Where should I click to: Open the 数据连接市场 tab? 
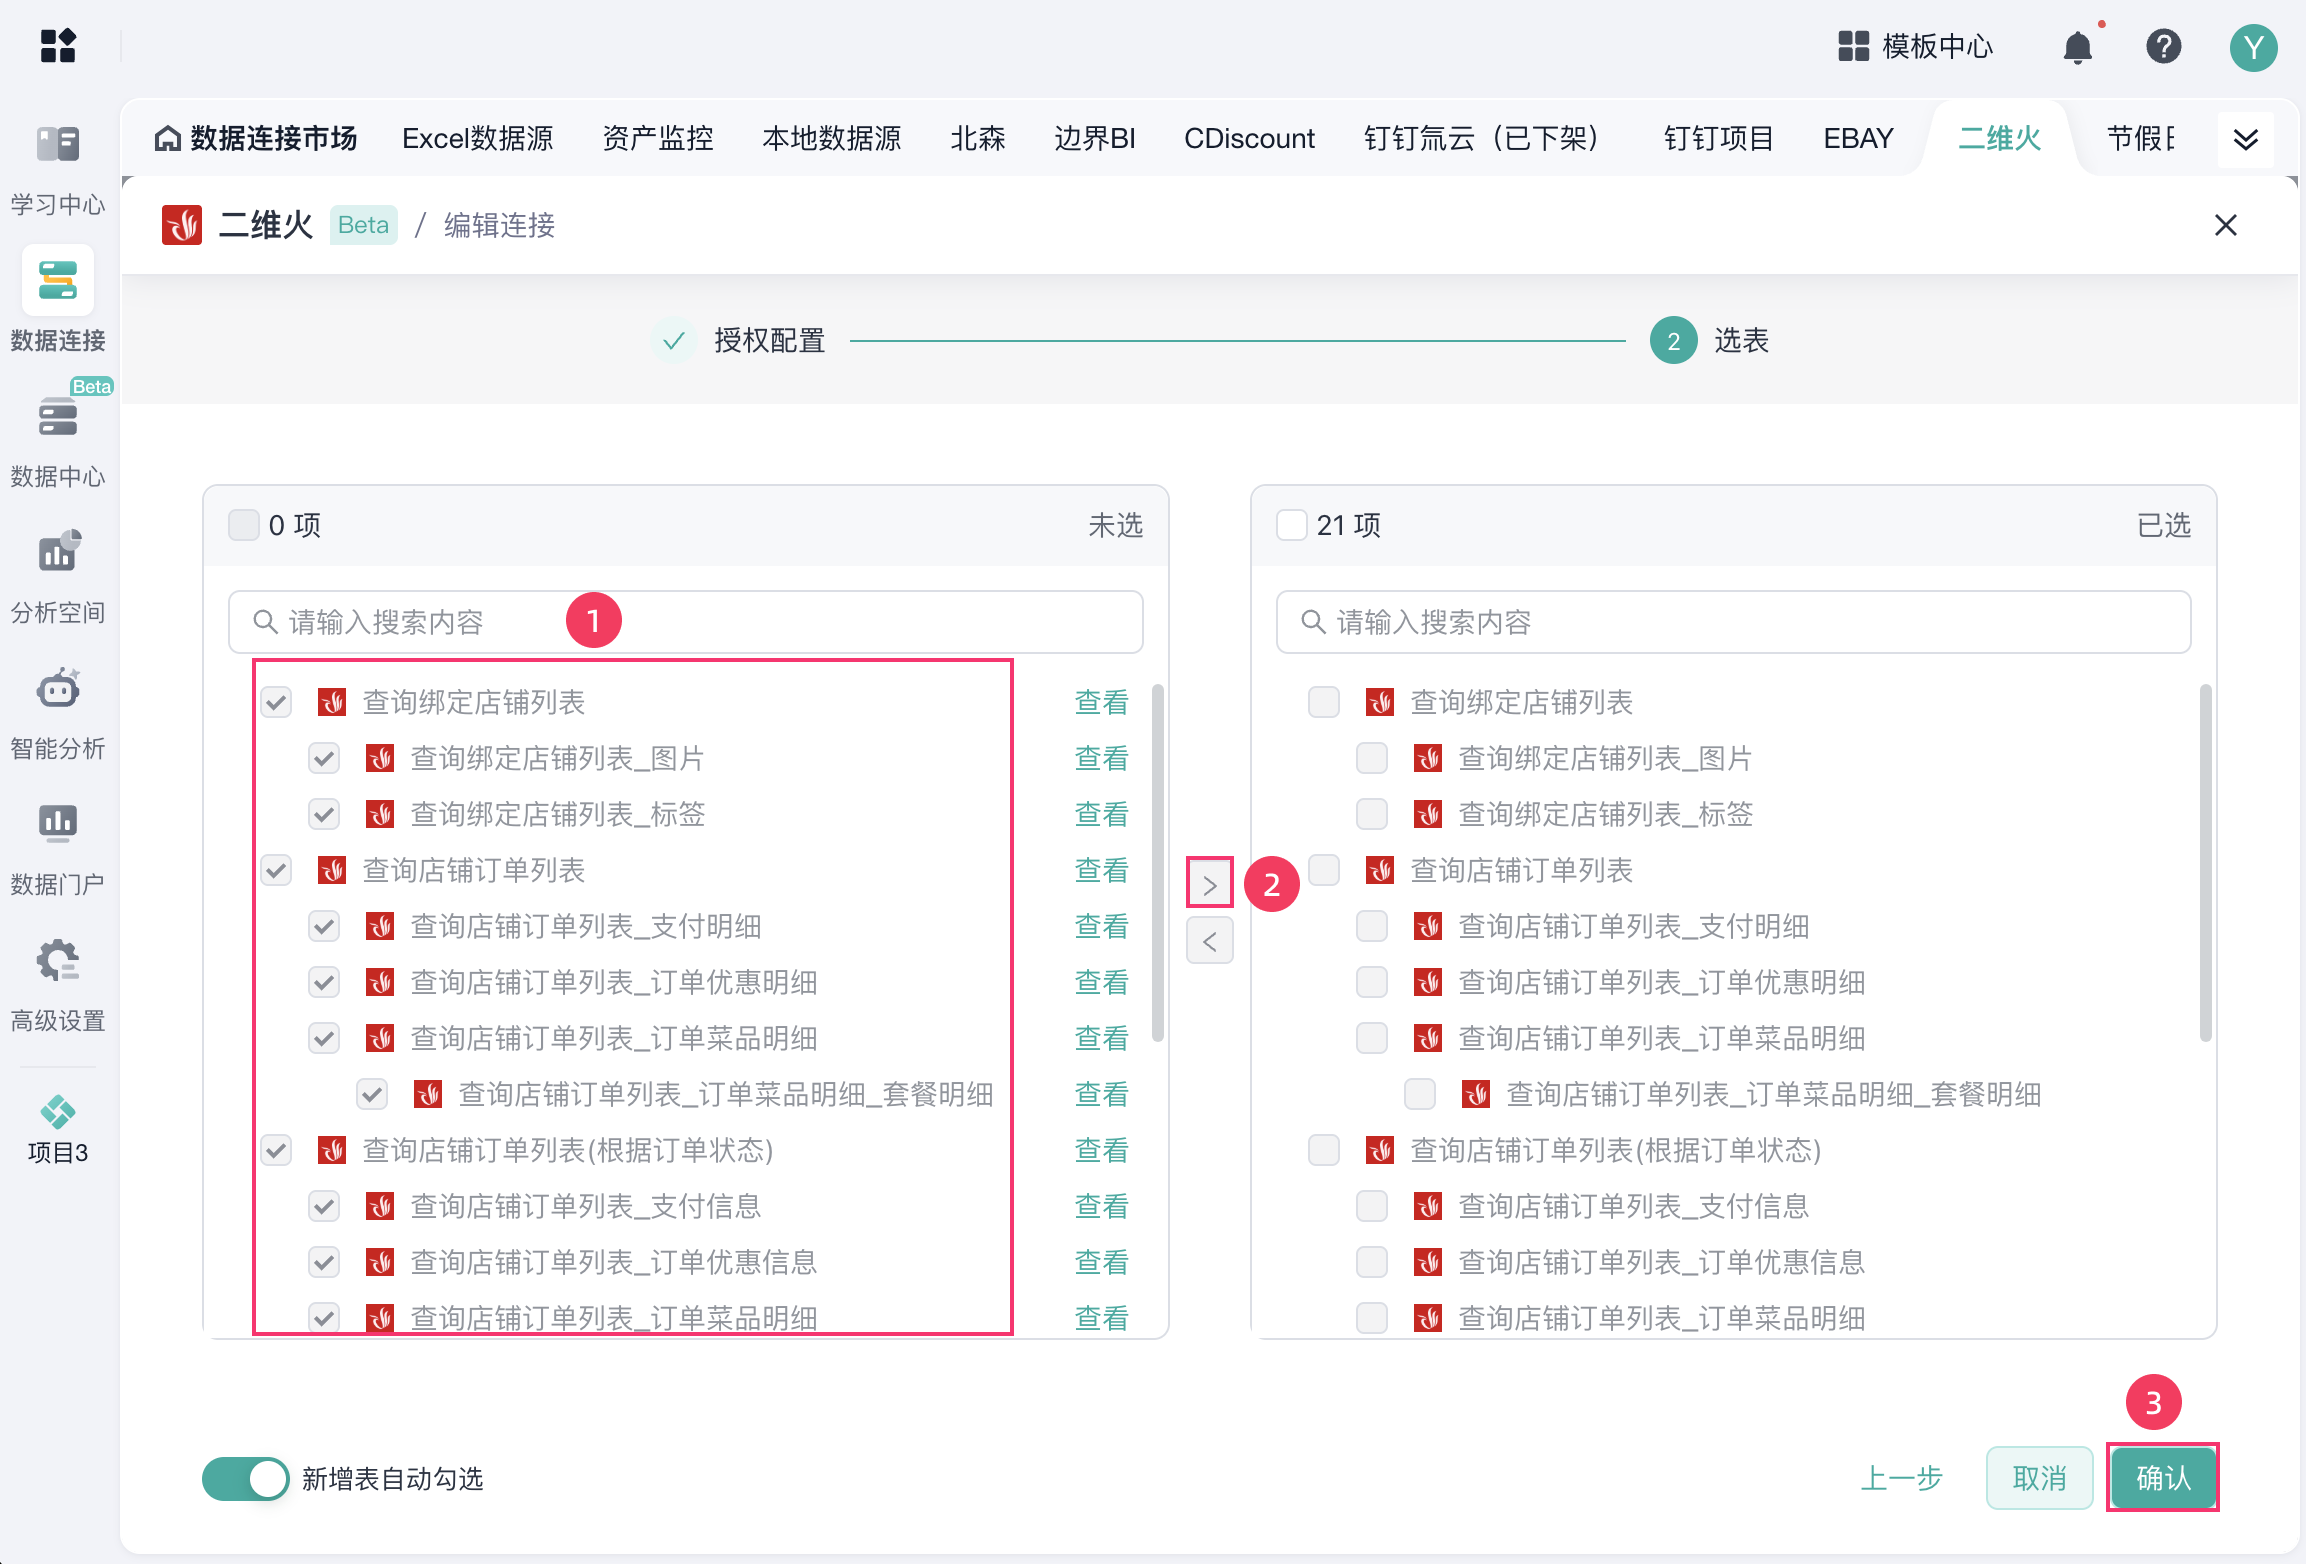coord(256,138)
